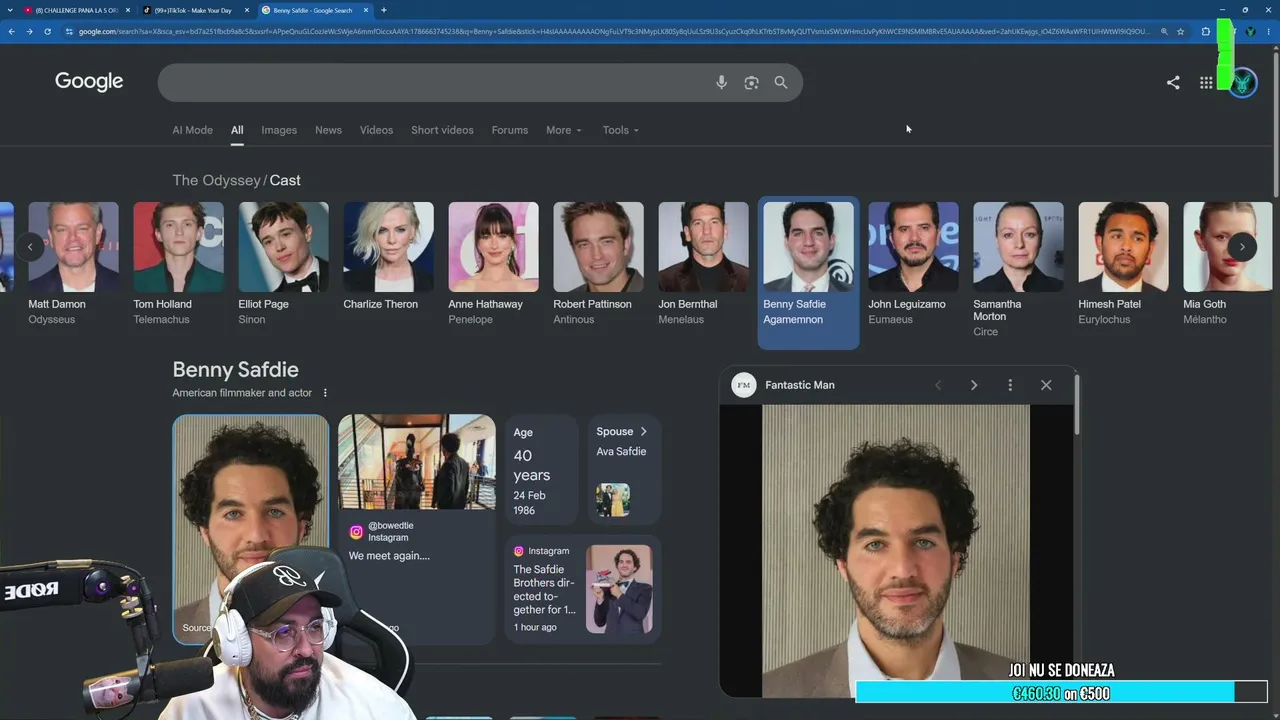Close the TikTok browser tab
This screenshot has width=1280, height=720.
tap(246, 10)
